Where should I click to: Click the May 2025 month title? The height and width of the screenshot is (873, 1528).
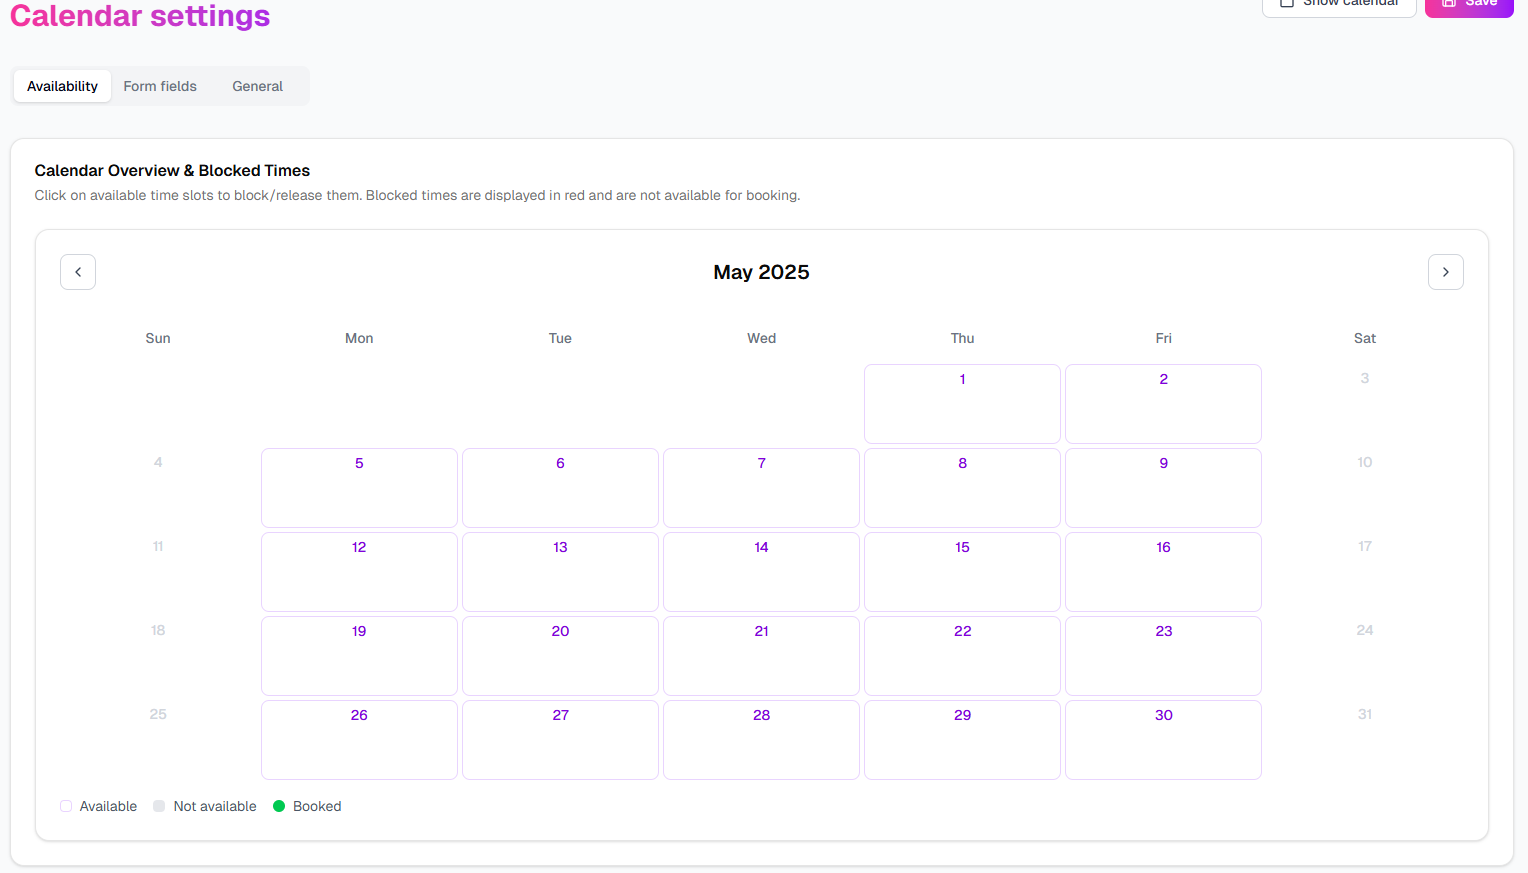(x=761, y=272)
